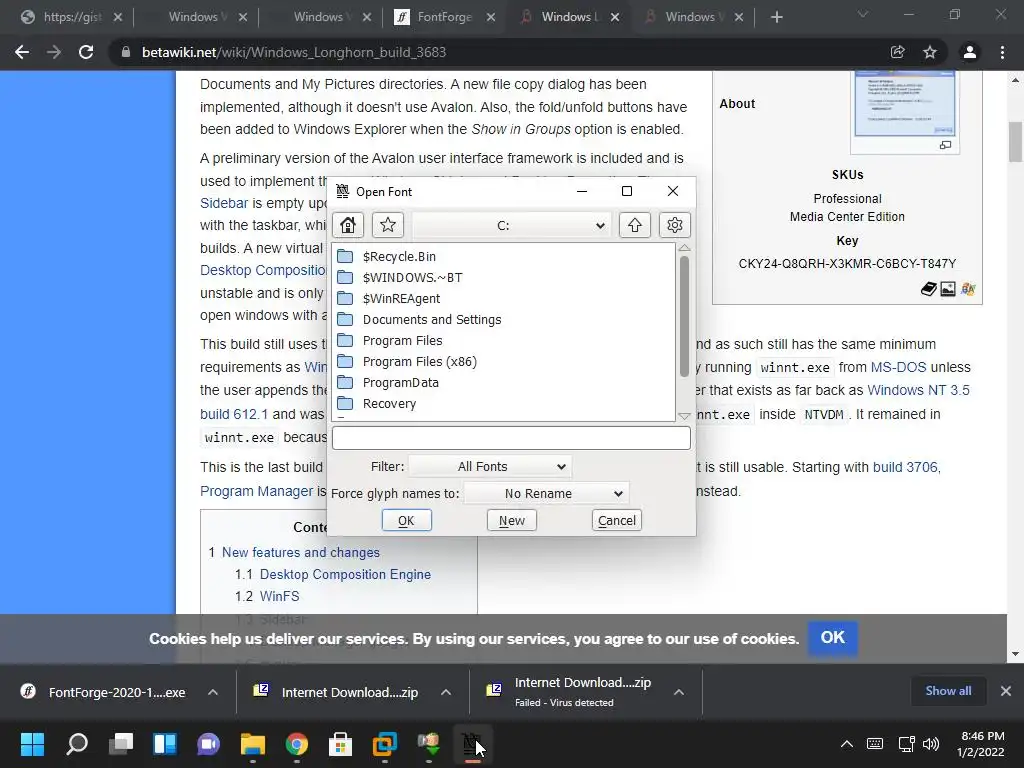Open the Sidebar wiki link
The image size is (1024, 768).
pyautogui.click(x=224, y=203)
